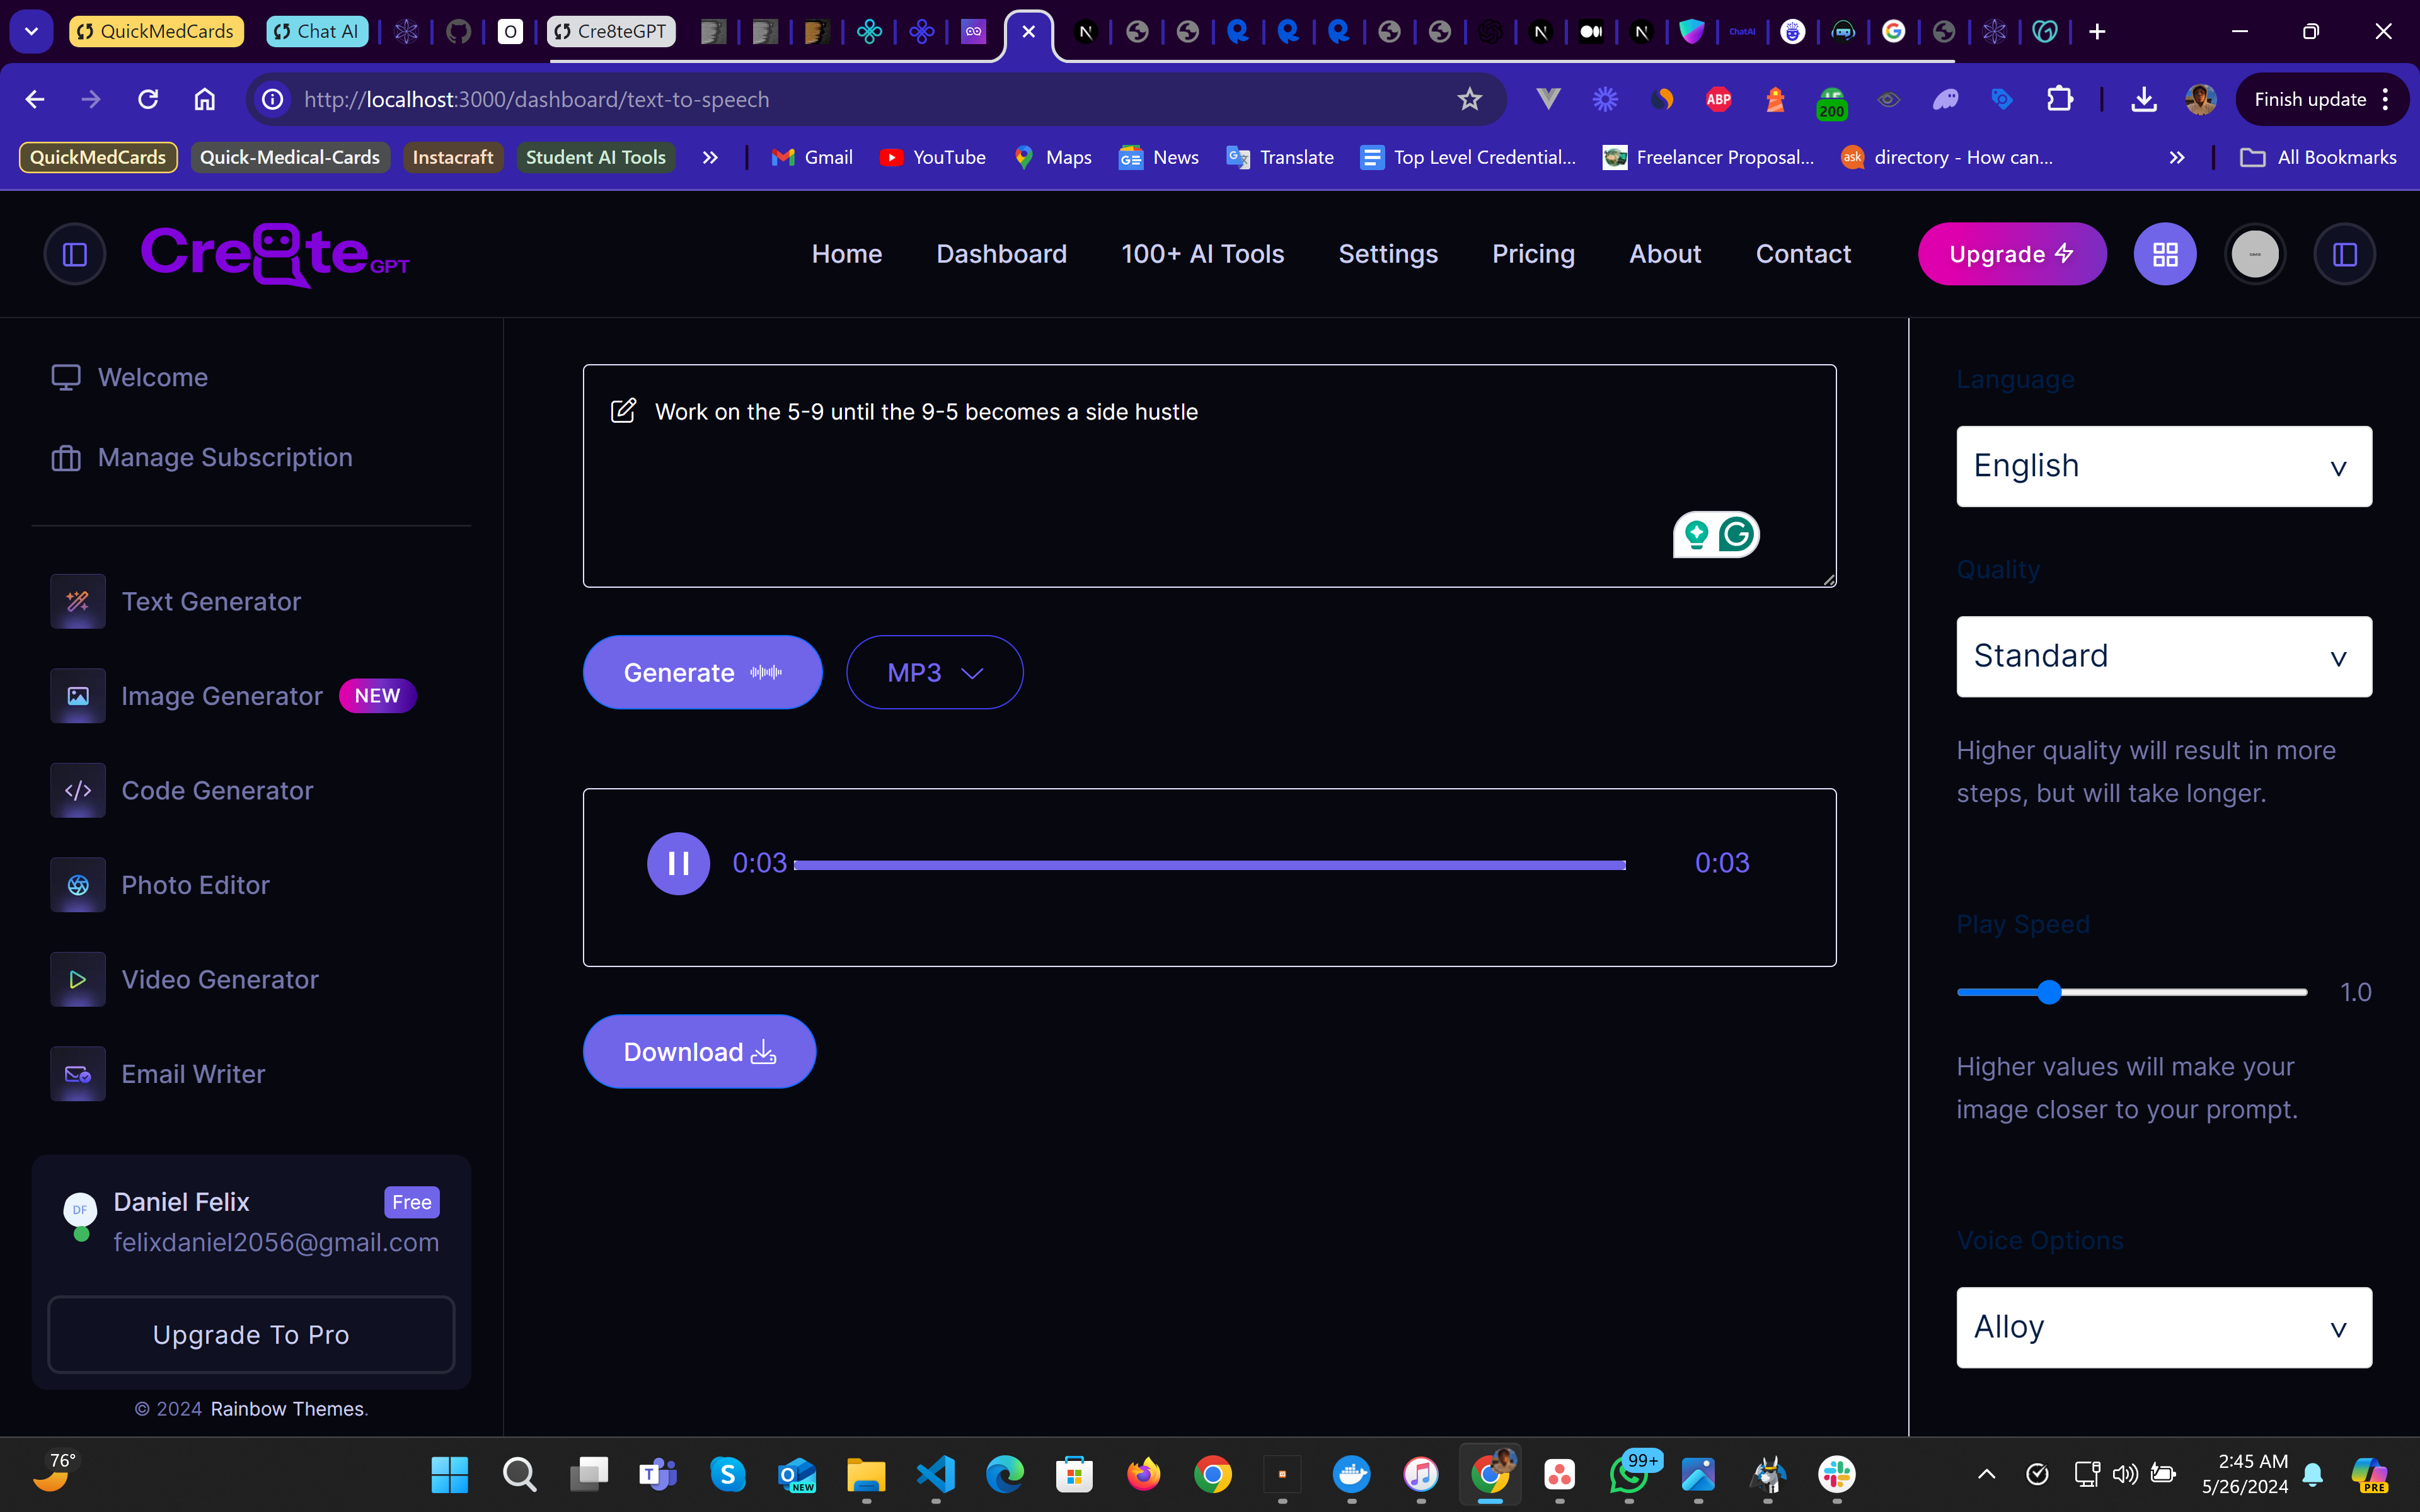This screenshot has height=1512, width=2420.
Task: Open the English language dropdown
Action: pyautogui.click(x=2163, y=467)
